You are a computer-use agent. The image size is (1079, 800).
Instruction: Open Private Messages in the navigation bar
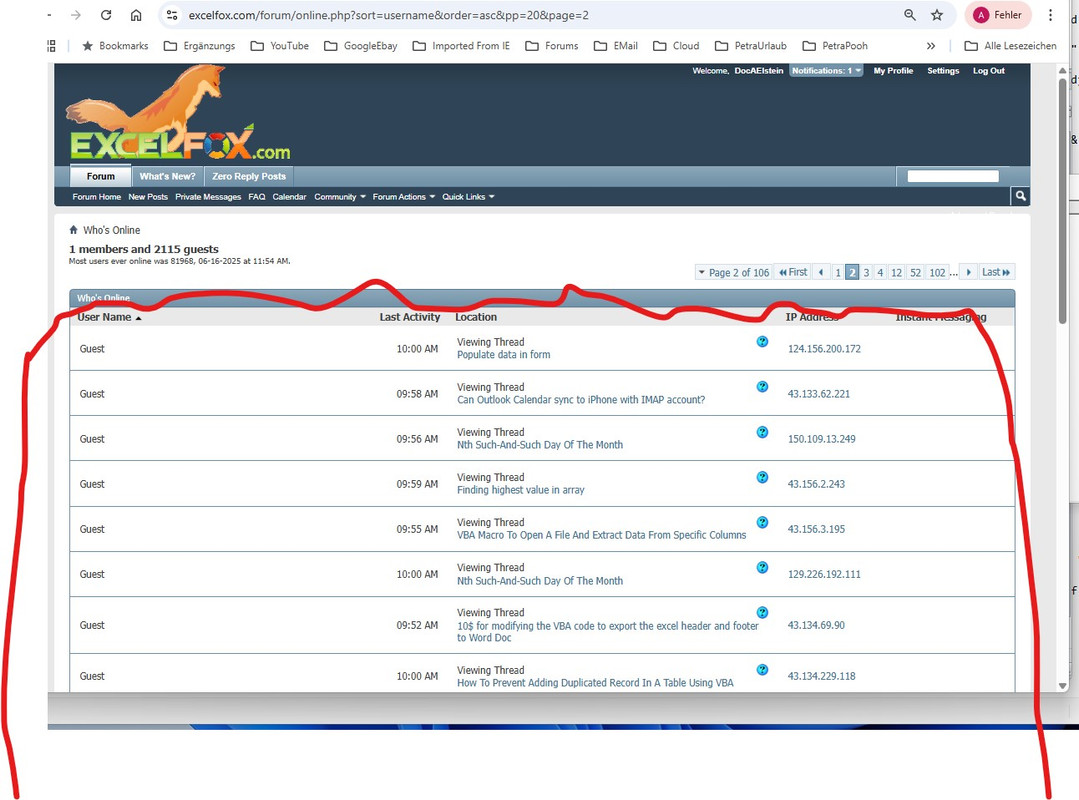pos(208,197)
